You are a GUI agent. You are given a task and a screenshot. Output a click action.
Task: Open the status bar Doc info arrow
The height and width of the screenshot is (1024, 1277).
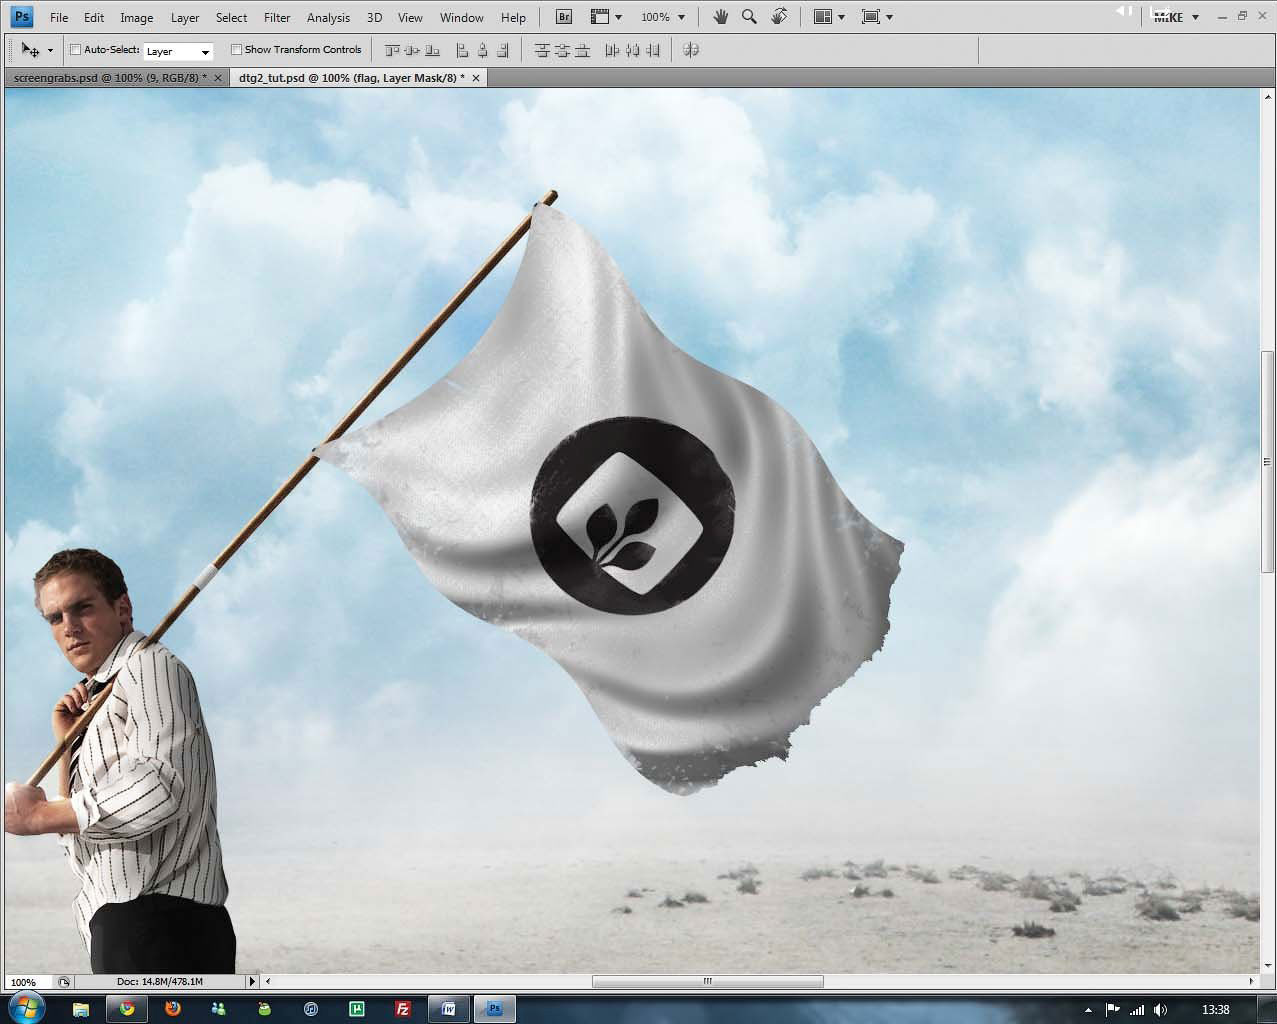click(252, 982)
